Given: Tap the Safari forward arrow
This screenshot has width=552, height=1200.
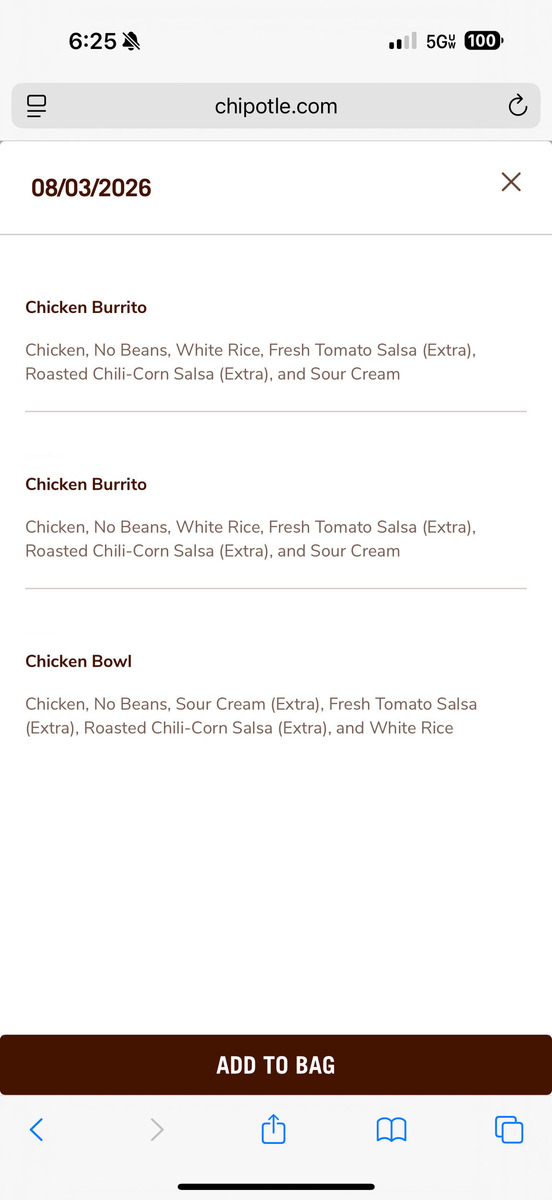Looking at the screenshot, I should point(157,1129).
